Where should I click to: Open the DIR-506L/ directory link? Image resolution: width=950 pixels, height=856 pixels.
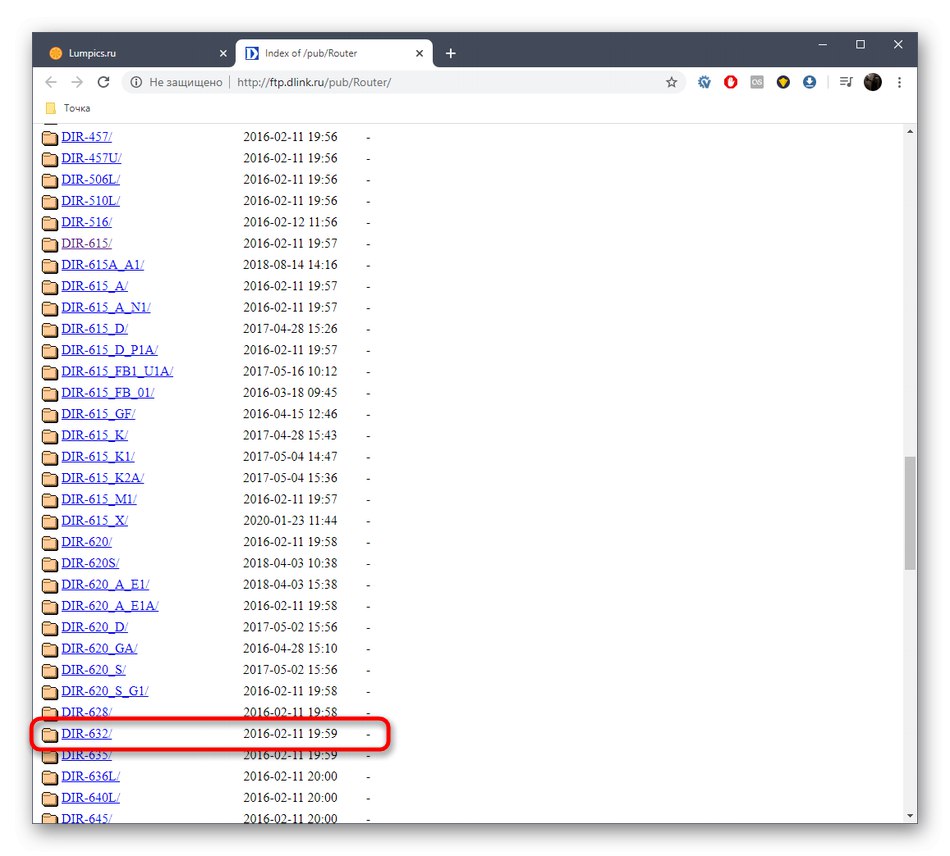[x=90, y=179]
